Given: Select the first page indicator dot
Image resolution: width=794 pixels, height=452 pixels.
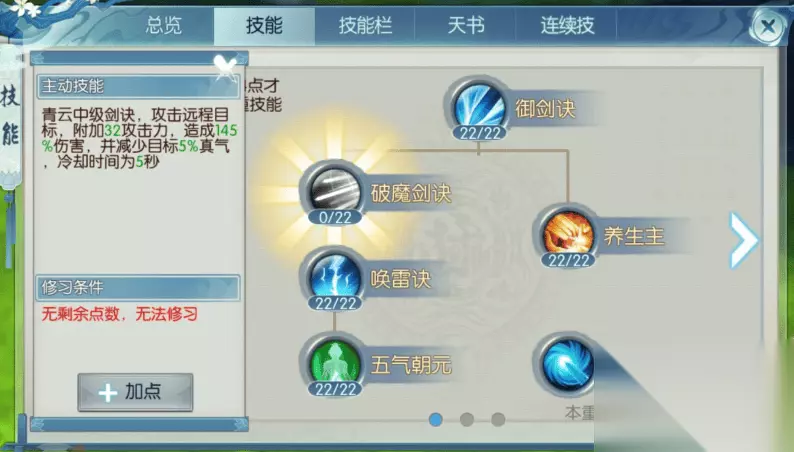Looking at the screenshot, I should pos(435,419).
